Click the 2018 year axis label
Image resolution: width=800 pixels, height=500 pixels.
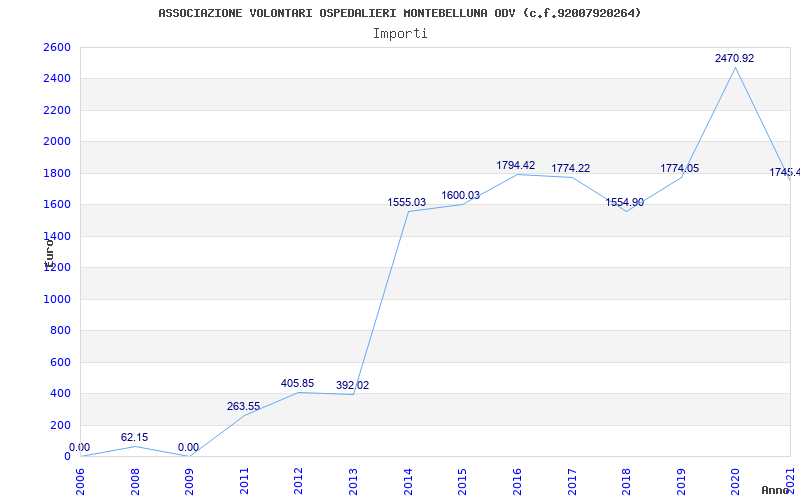tap(626, 482)
